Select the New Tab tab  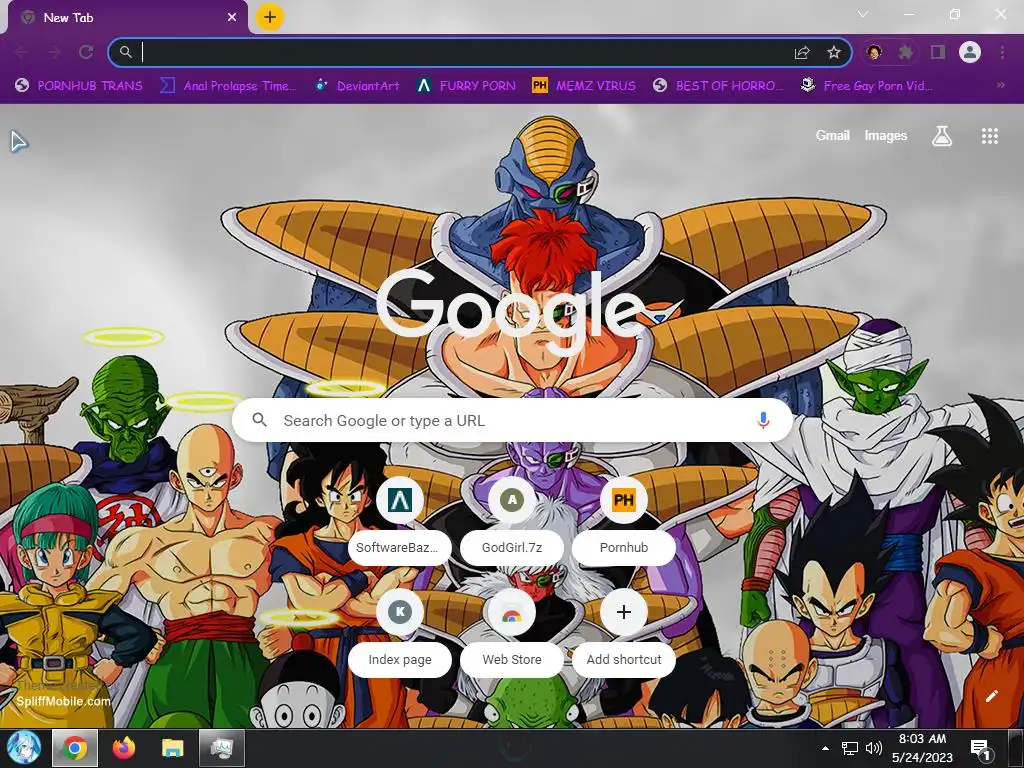click(x=126, y=18)
